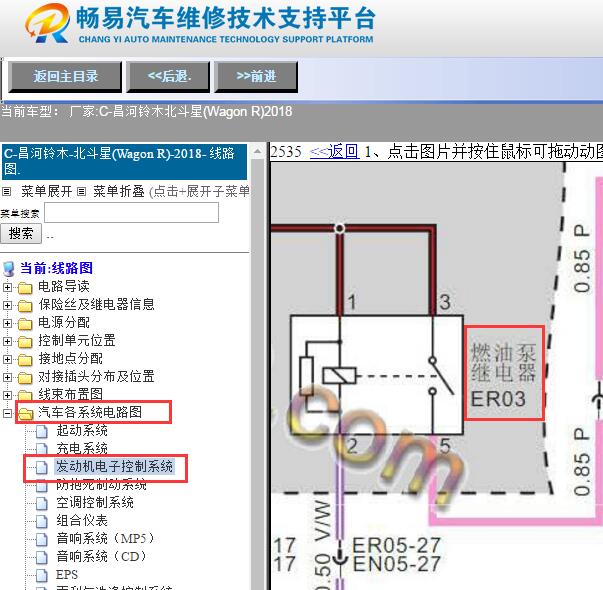Collapse the 汽车各系统电路图 tree node
The height and width of the screenshot is (590, 603).
(7, 413)
